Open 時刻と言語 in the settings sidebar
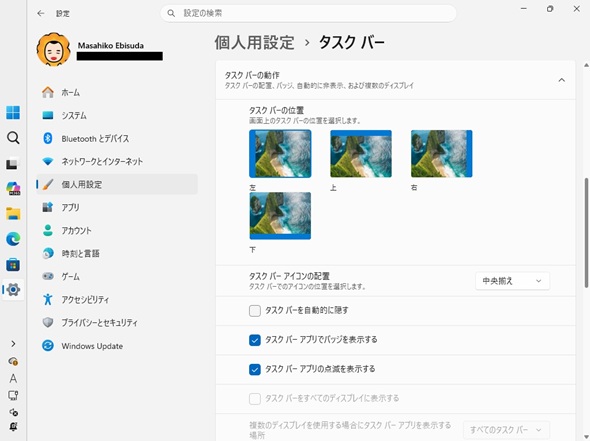 117,253
